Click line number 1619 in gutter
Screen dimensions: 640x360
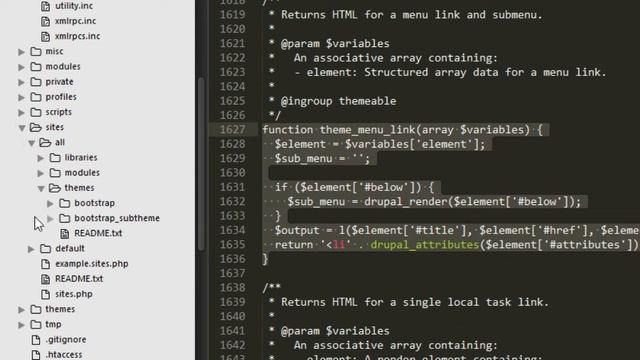click(233, 15)
